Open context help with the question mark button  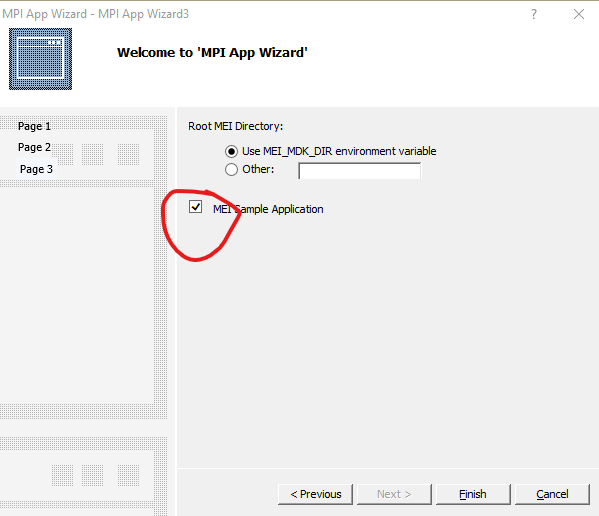(534, 15)
